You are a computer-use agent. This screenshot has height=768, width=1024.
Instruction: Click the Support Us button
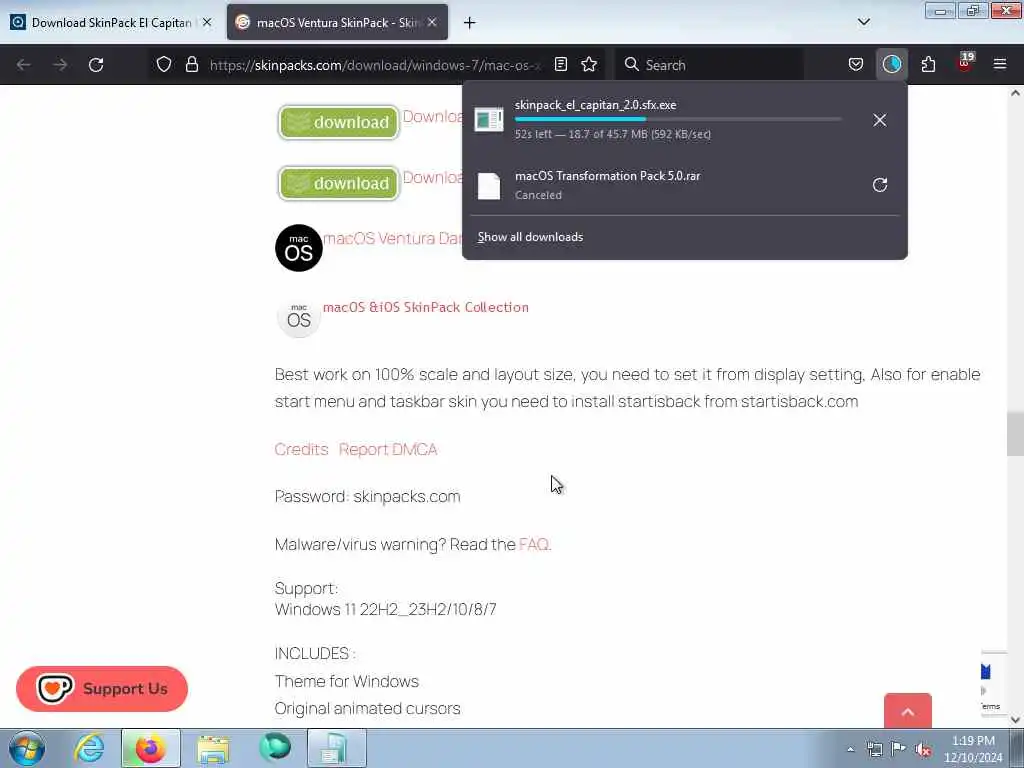pyautogui.click(x=102, y=688)
